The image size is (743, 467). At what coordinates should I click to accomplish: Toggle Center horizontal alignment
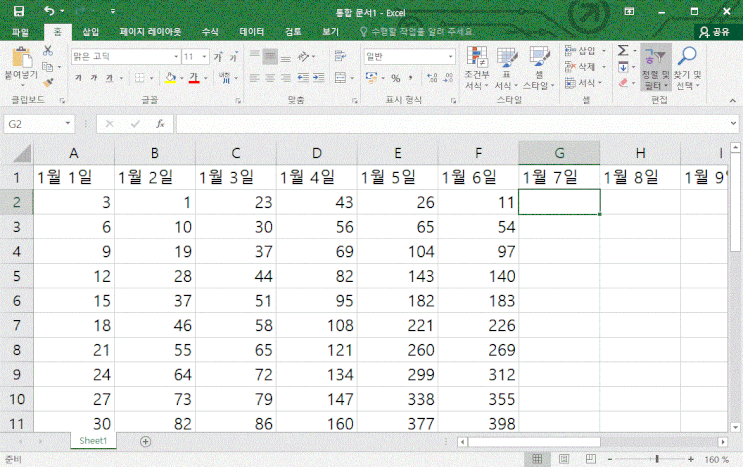[x=270, y=78]
